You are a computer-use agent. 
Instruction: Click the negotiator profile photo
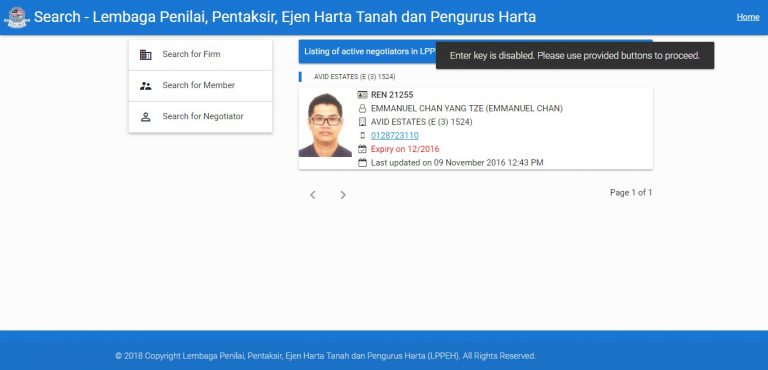(x=325, y=125)
